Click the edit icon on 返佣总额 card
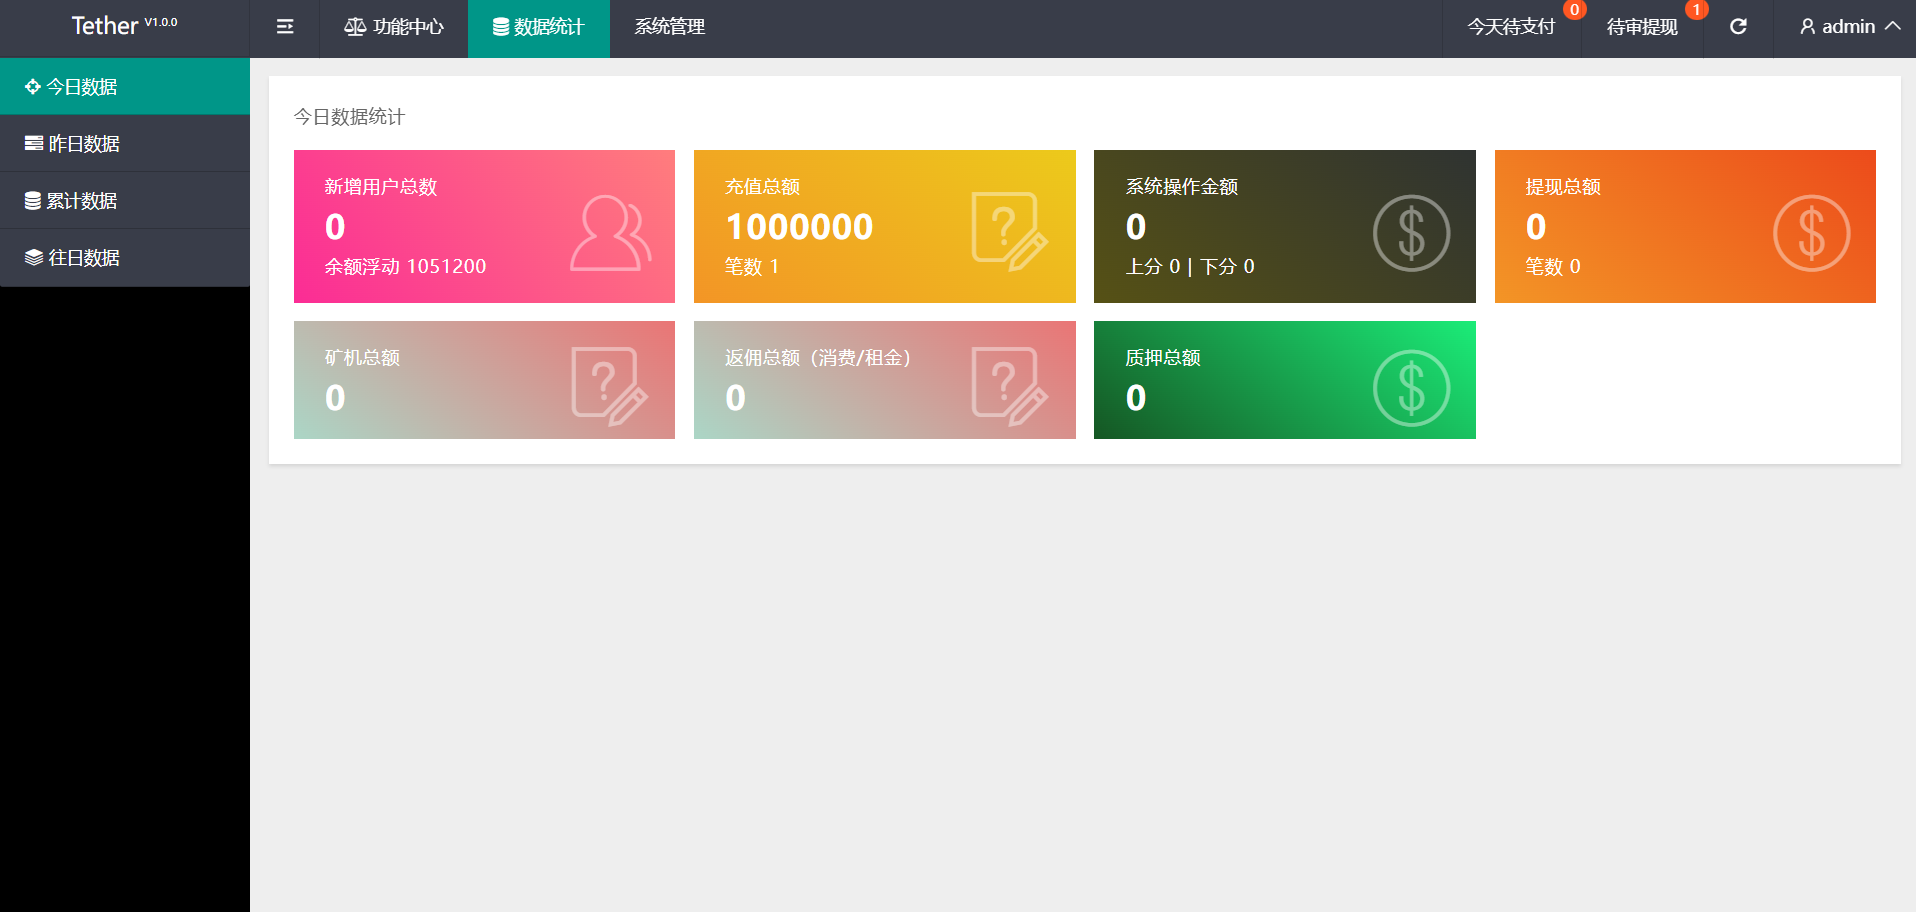Screen dimensions: 1916x912 point(1009,386)
